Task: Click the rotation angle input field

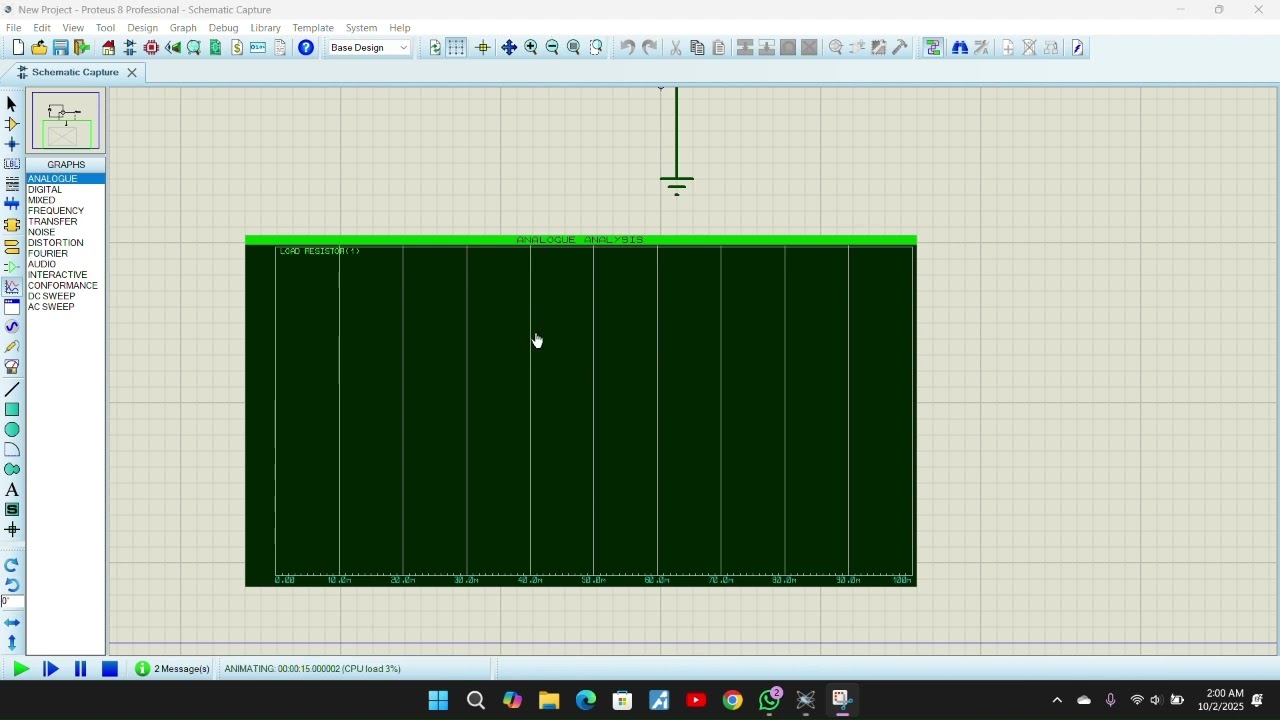Action: coord(12,602)
